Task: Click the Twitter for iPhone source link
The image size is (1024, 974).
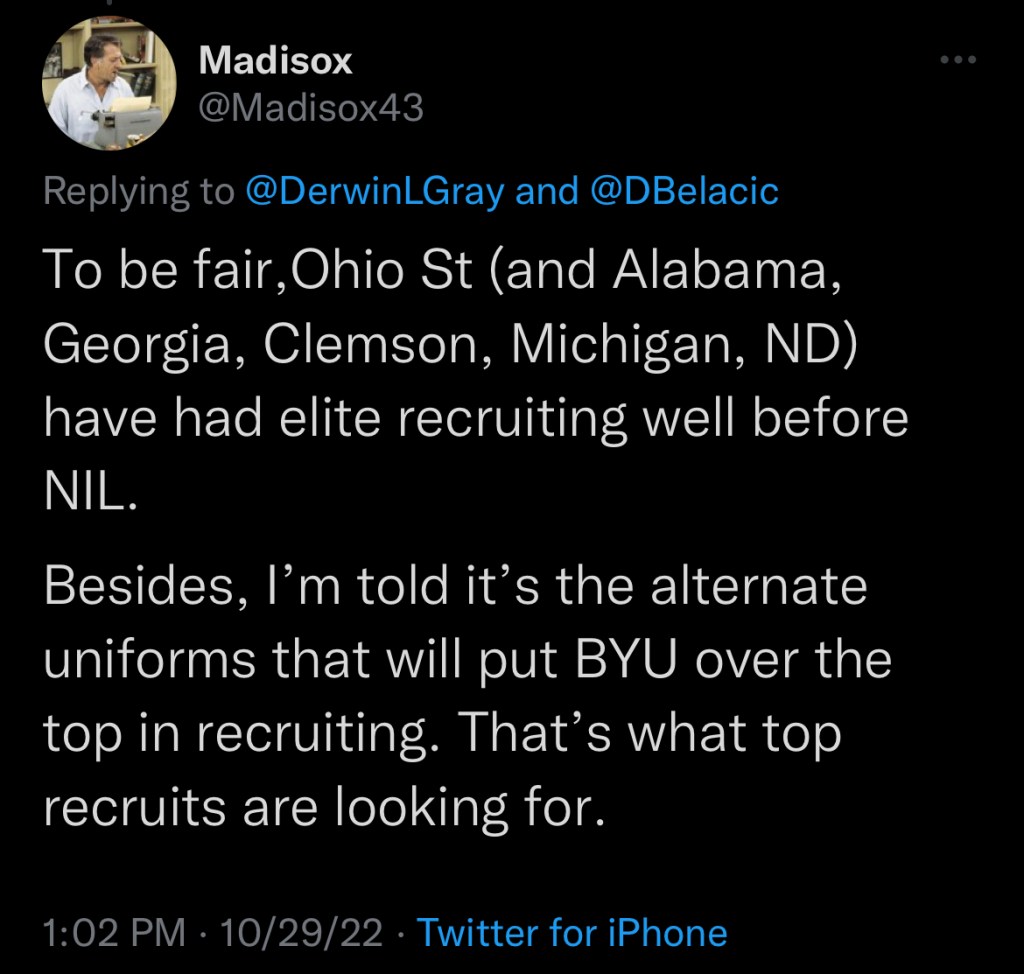Action: tap(571, 932)
